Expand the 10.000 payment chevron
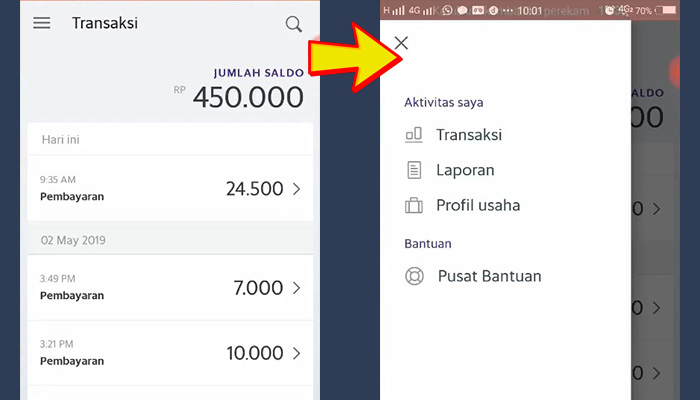 coord(296,353)
